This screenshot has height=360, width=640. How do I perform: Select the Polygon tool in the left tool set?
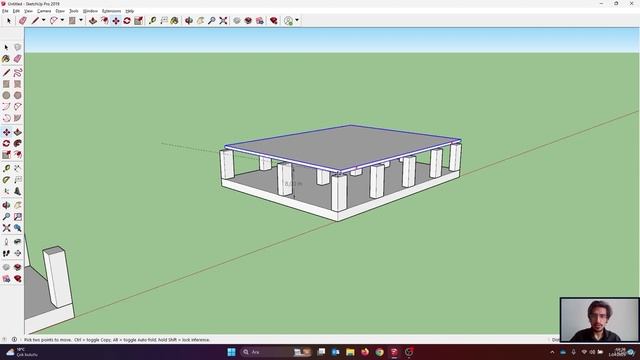(x=18, y=95)
